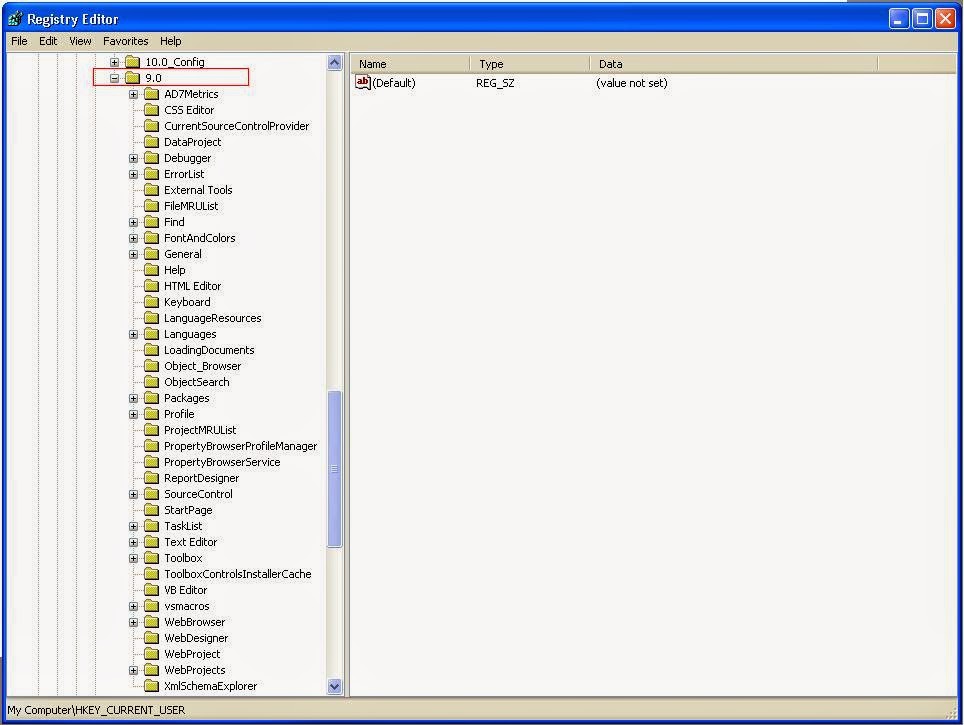
Task: Maximize the Registry Editor window
Action: [922, 19]
